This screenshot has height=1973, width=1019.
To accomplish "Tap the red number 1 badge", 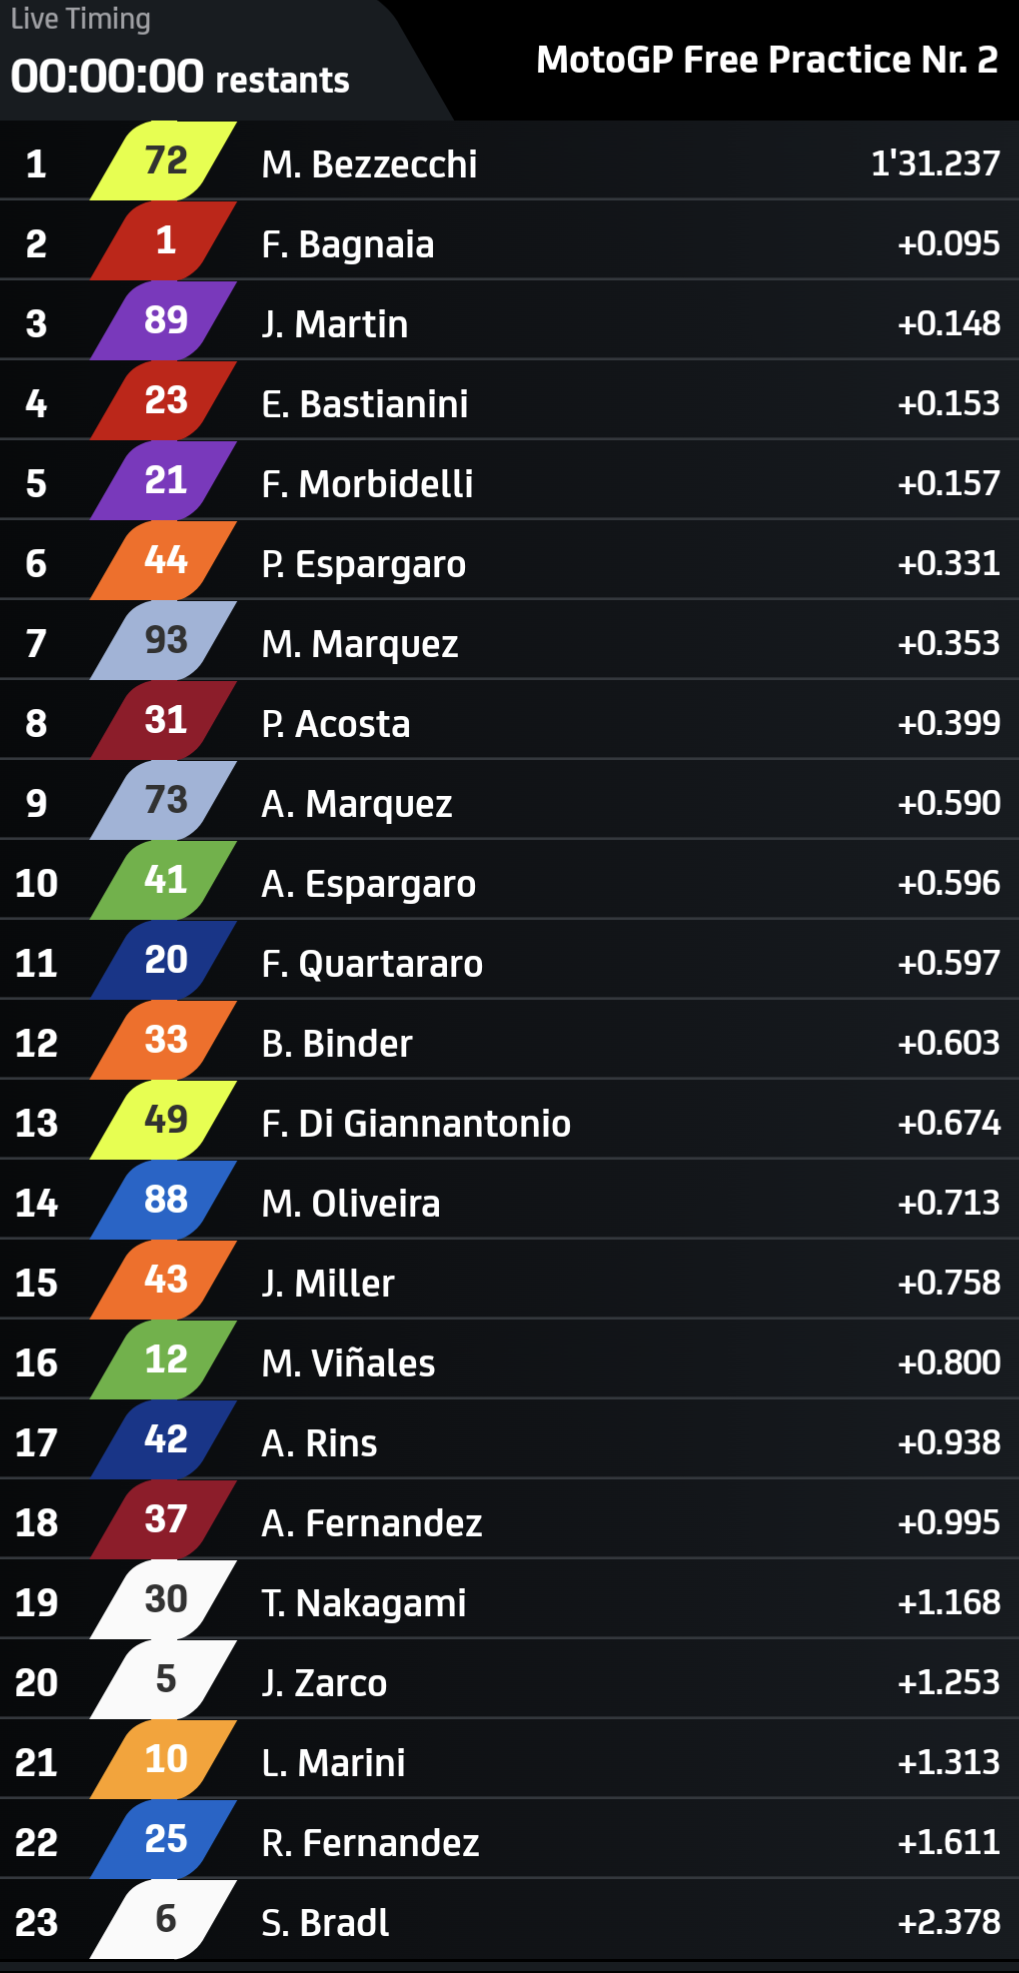I will pos(165,241).
